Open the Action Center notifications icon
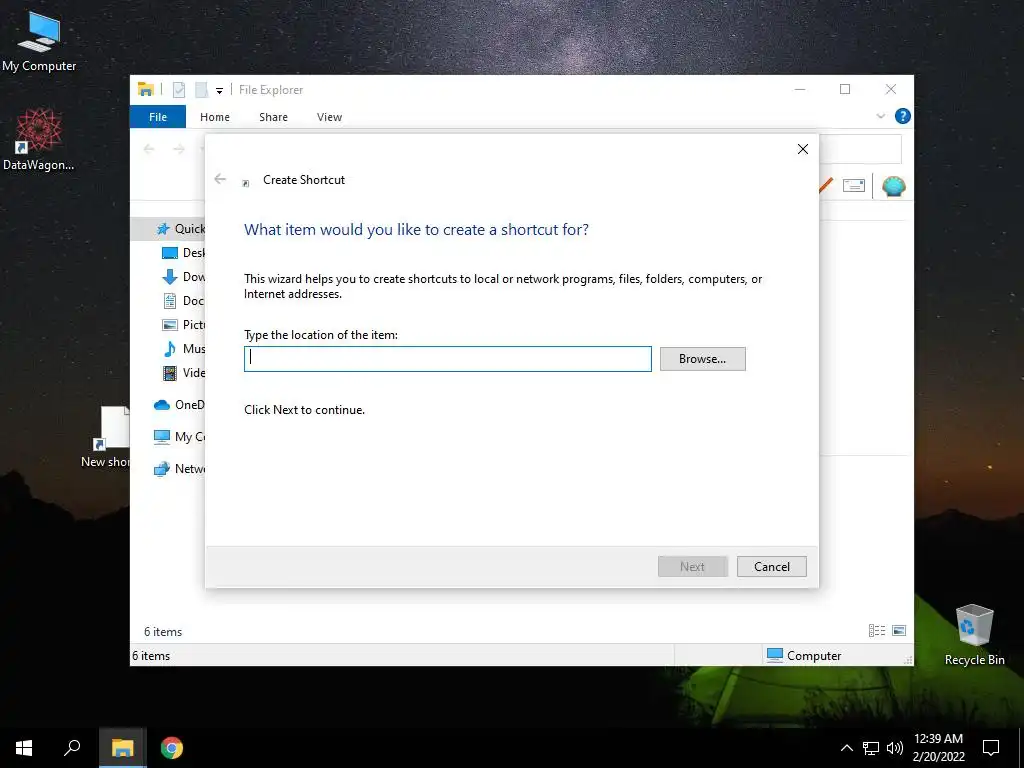Image resolution: width=1024 pixels, height=768 pixels. point(991,748)
